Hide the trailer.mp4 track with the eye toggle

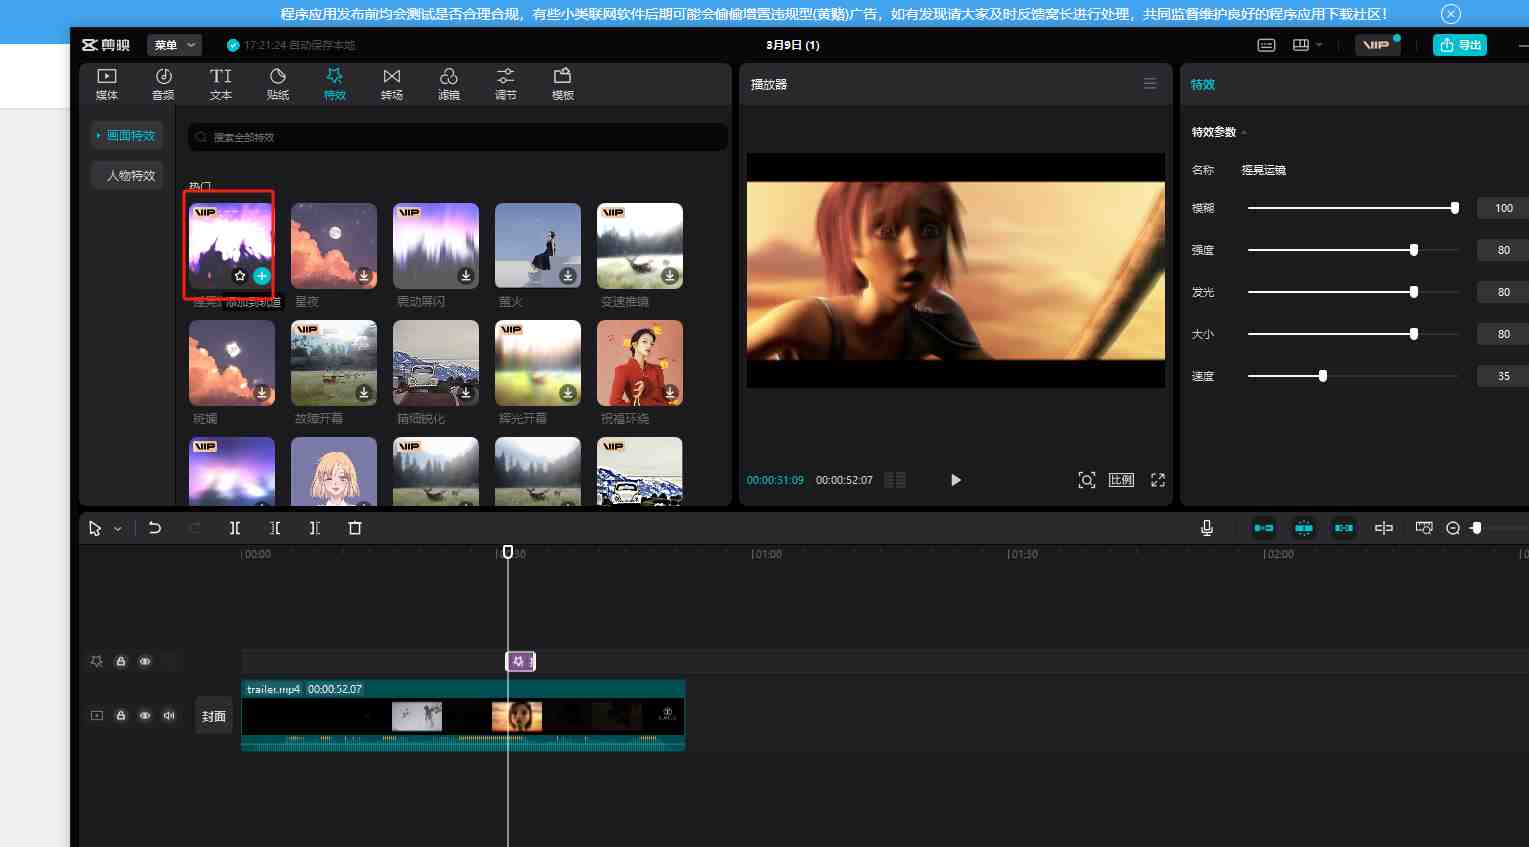145,715
